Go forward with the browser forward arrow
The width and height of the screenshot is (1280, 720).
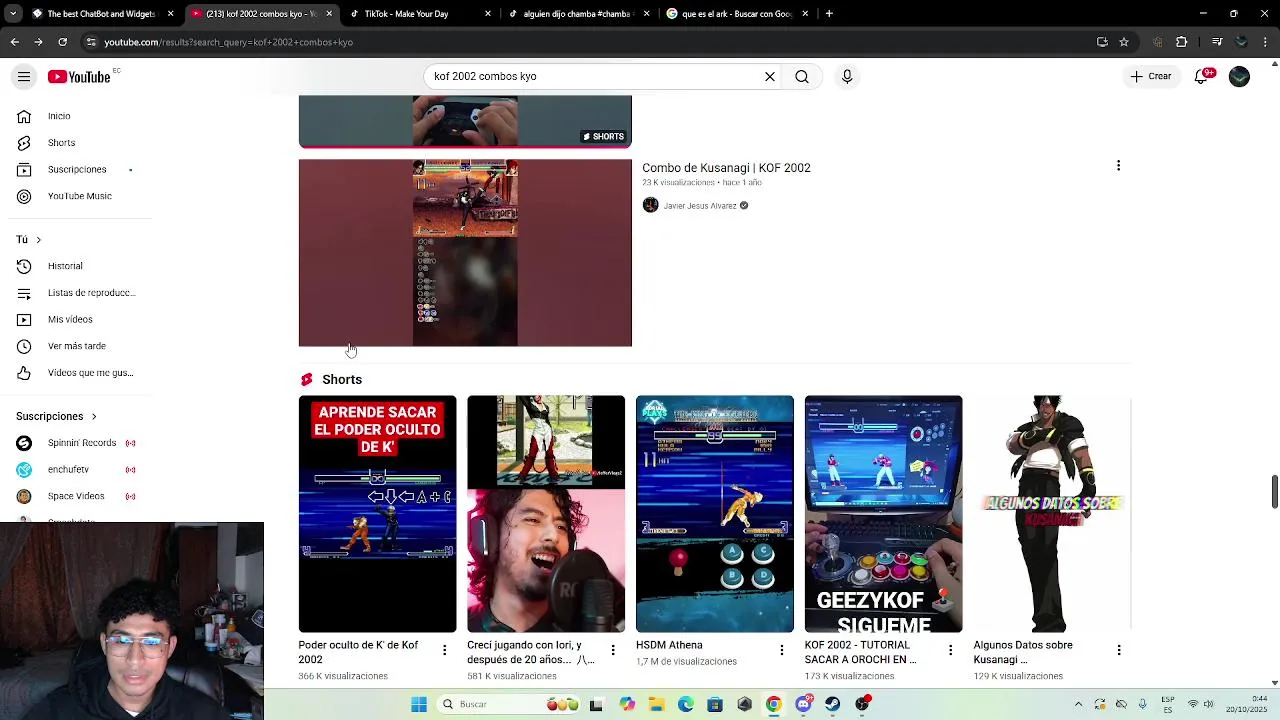pyautogui.click(x=38, y=42)
